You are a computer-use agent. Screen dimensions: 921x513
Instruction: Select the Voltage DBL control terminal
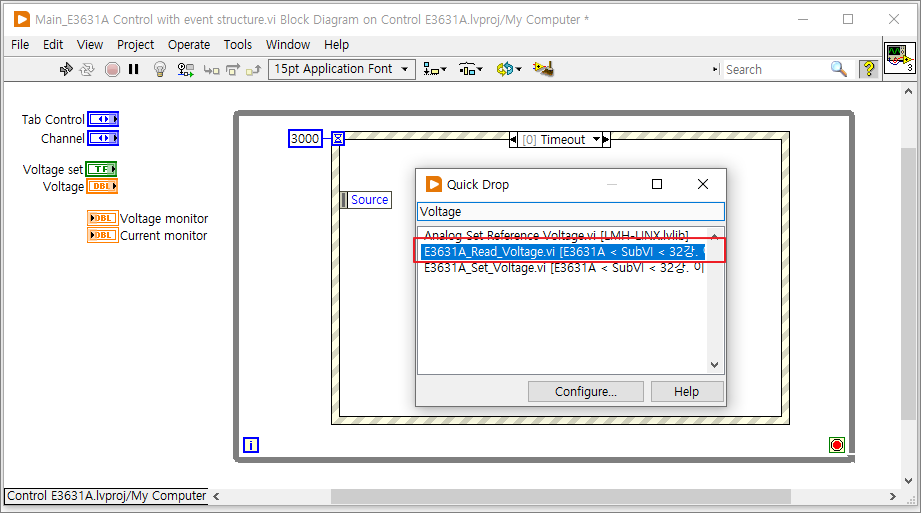point(102,186)
